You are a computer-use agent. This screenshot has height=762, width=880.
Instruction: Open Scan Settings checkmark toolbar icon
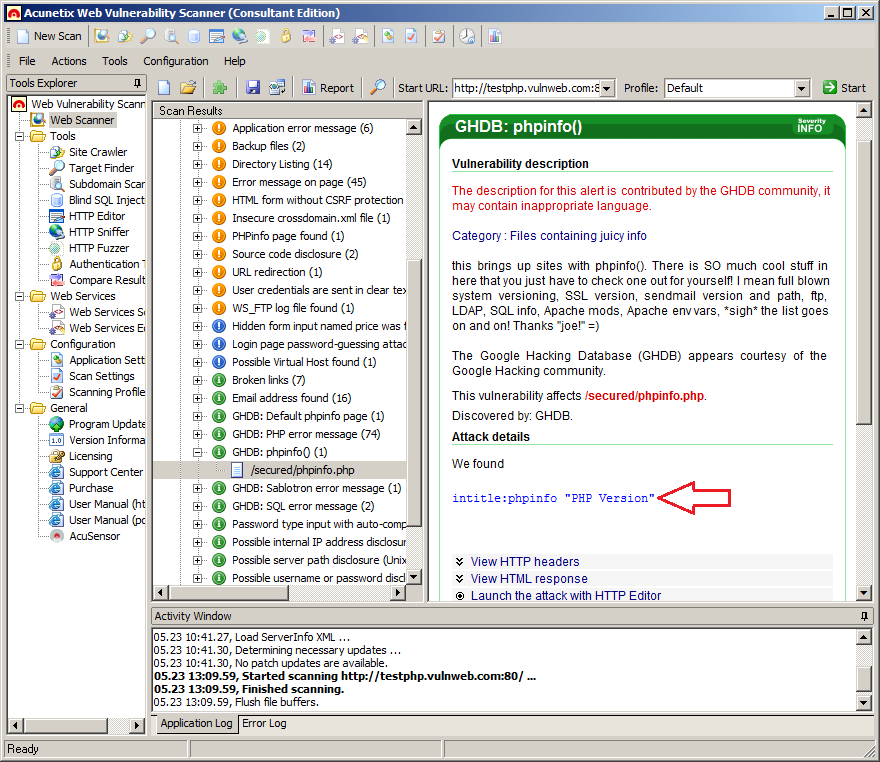411,36
